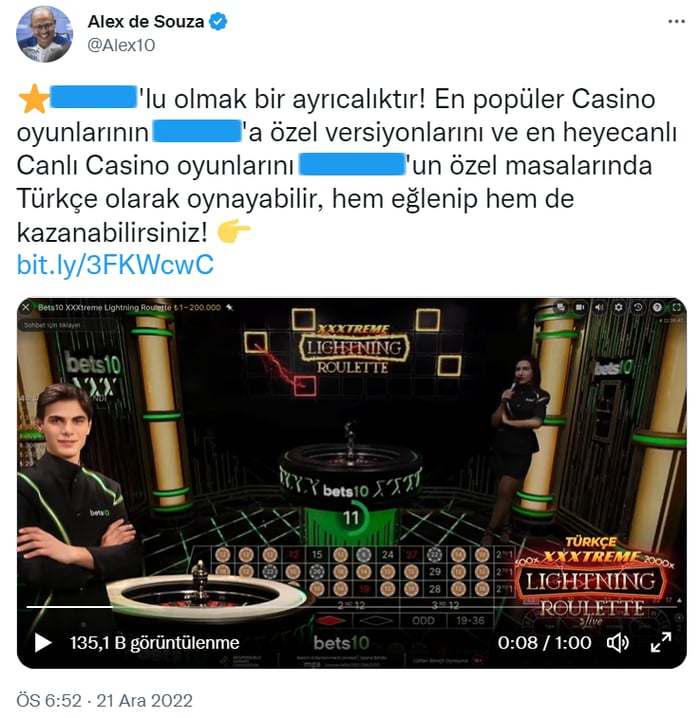Play the embedded video

coord(43,642)
